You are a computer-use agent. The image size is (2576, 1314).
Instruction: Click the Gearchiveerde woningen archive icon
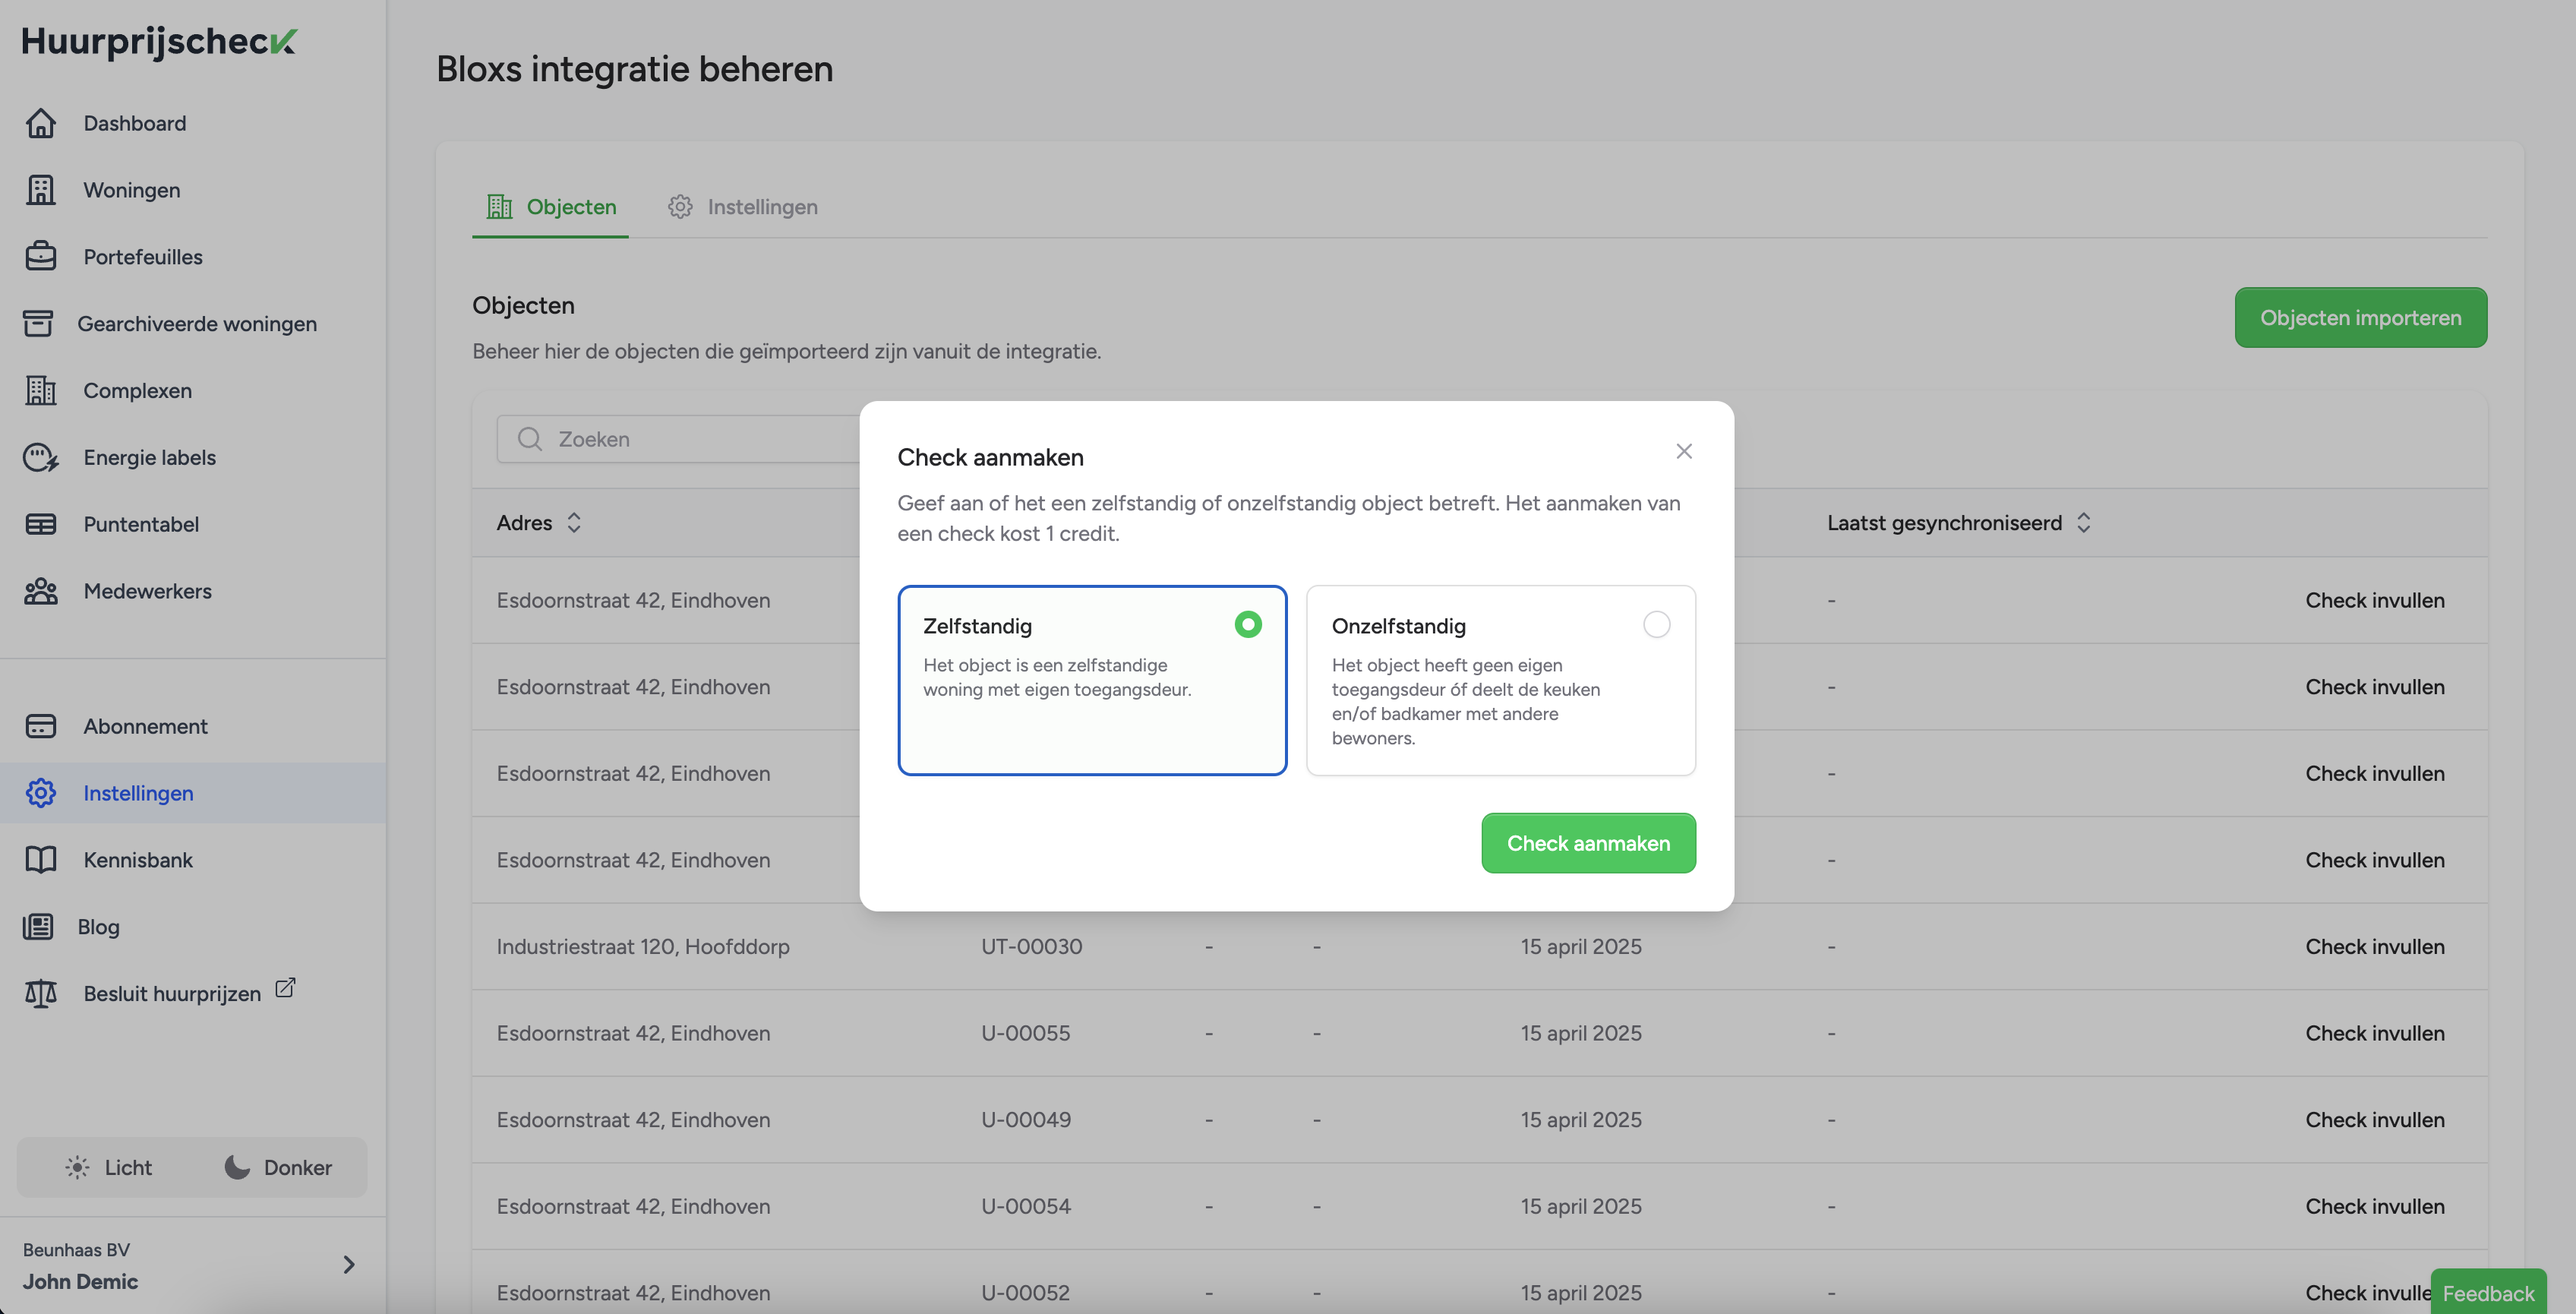[x=38, y=324]
